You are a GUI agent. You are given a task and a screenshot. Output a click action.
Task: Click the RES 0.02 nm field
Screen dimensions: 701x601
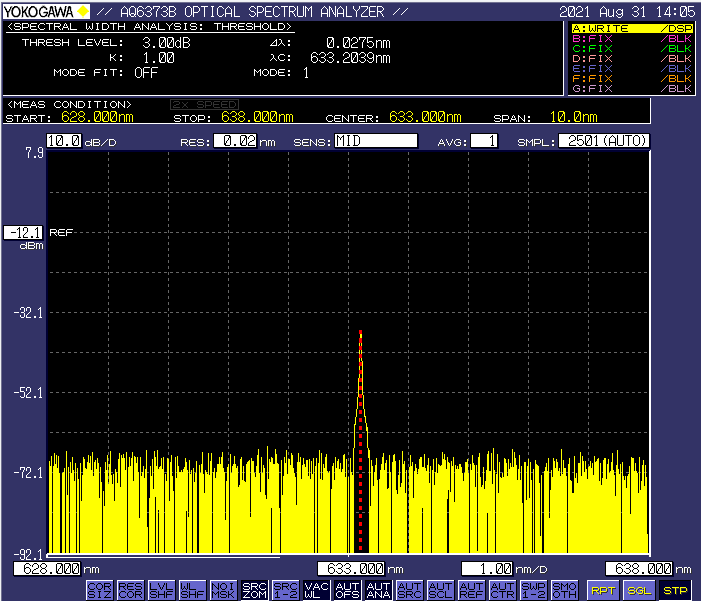[235, 141]
